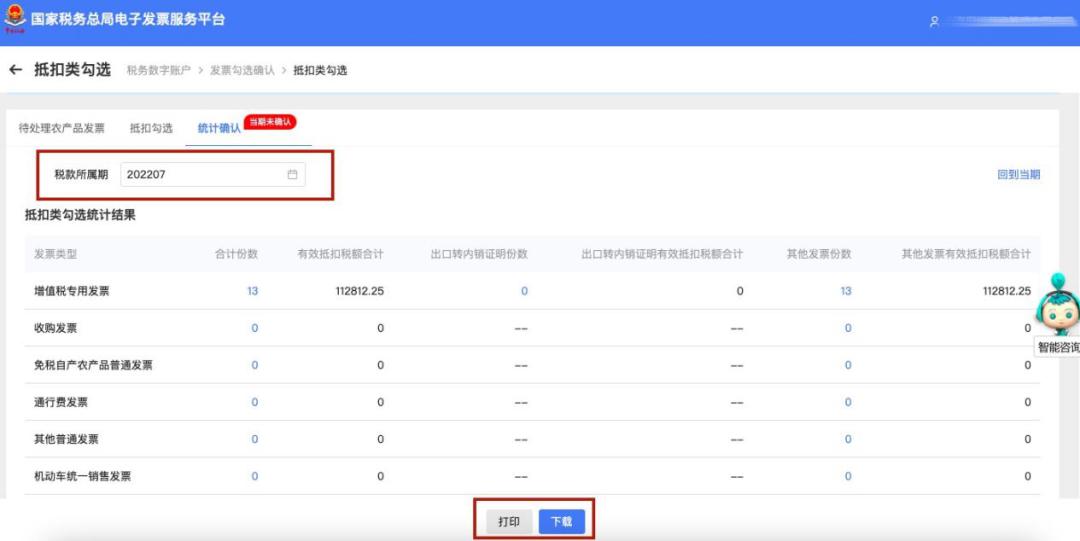Viewport: 1080px width, 541px height.
Task: Open 增值税专用发票 total count 13
Action: point(252,291)
